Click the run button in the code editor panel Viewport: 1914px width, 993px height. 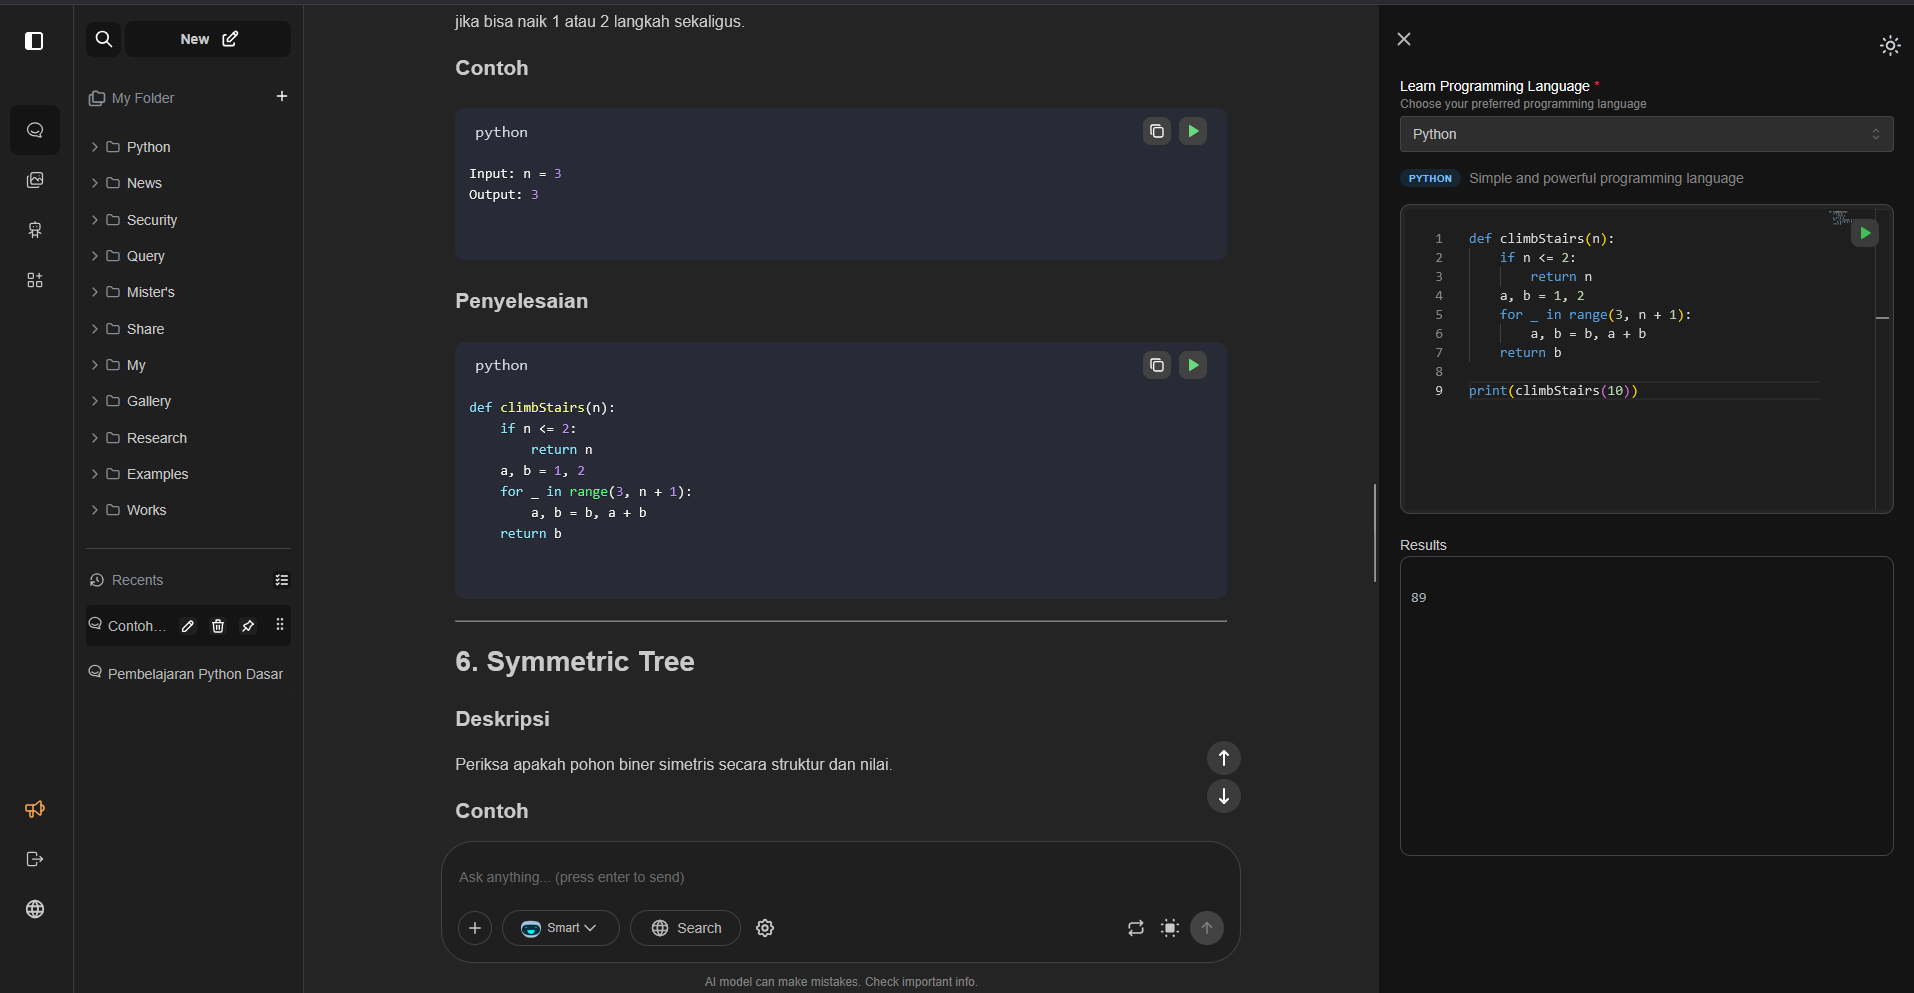click(x=1864, y=233)
